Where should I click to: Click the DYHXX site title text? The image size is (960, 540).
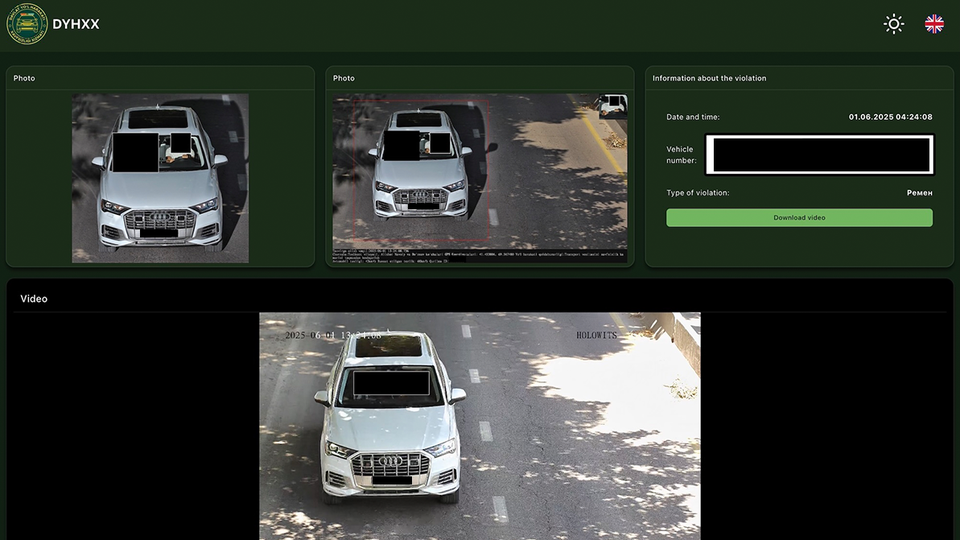pos(76,24)
